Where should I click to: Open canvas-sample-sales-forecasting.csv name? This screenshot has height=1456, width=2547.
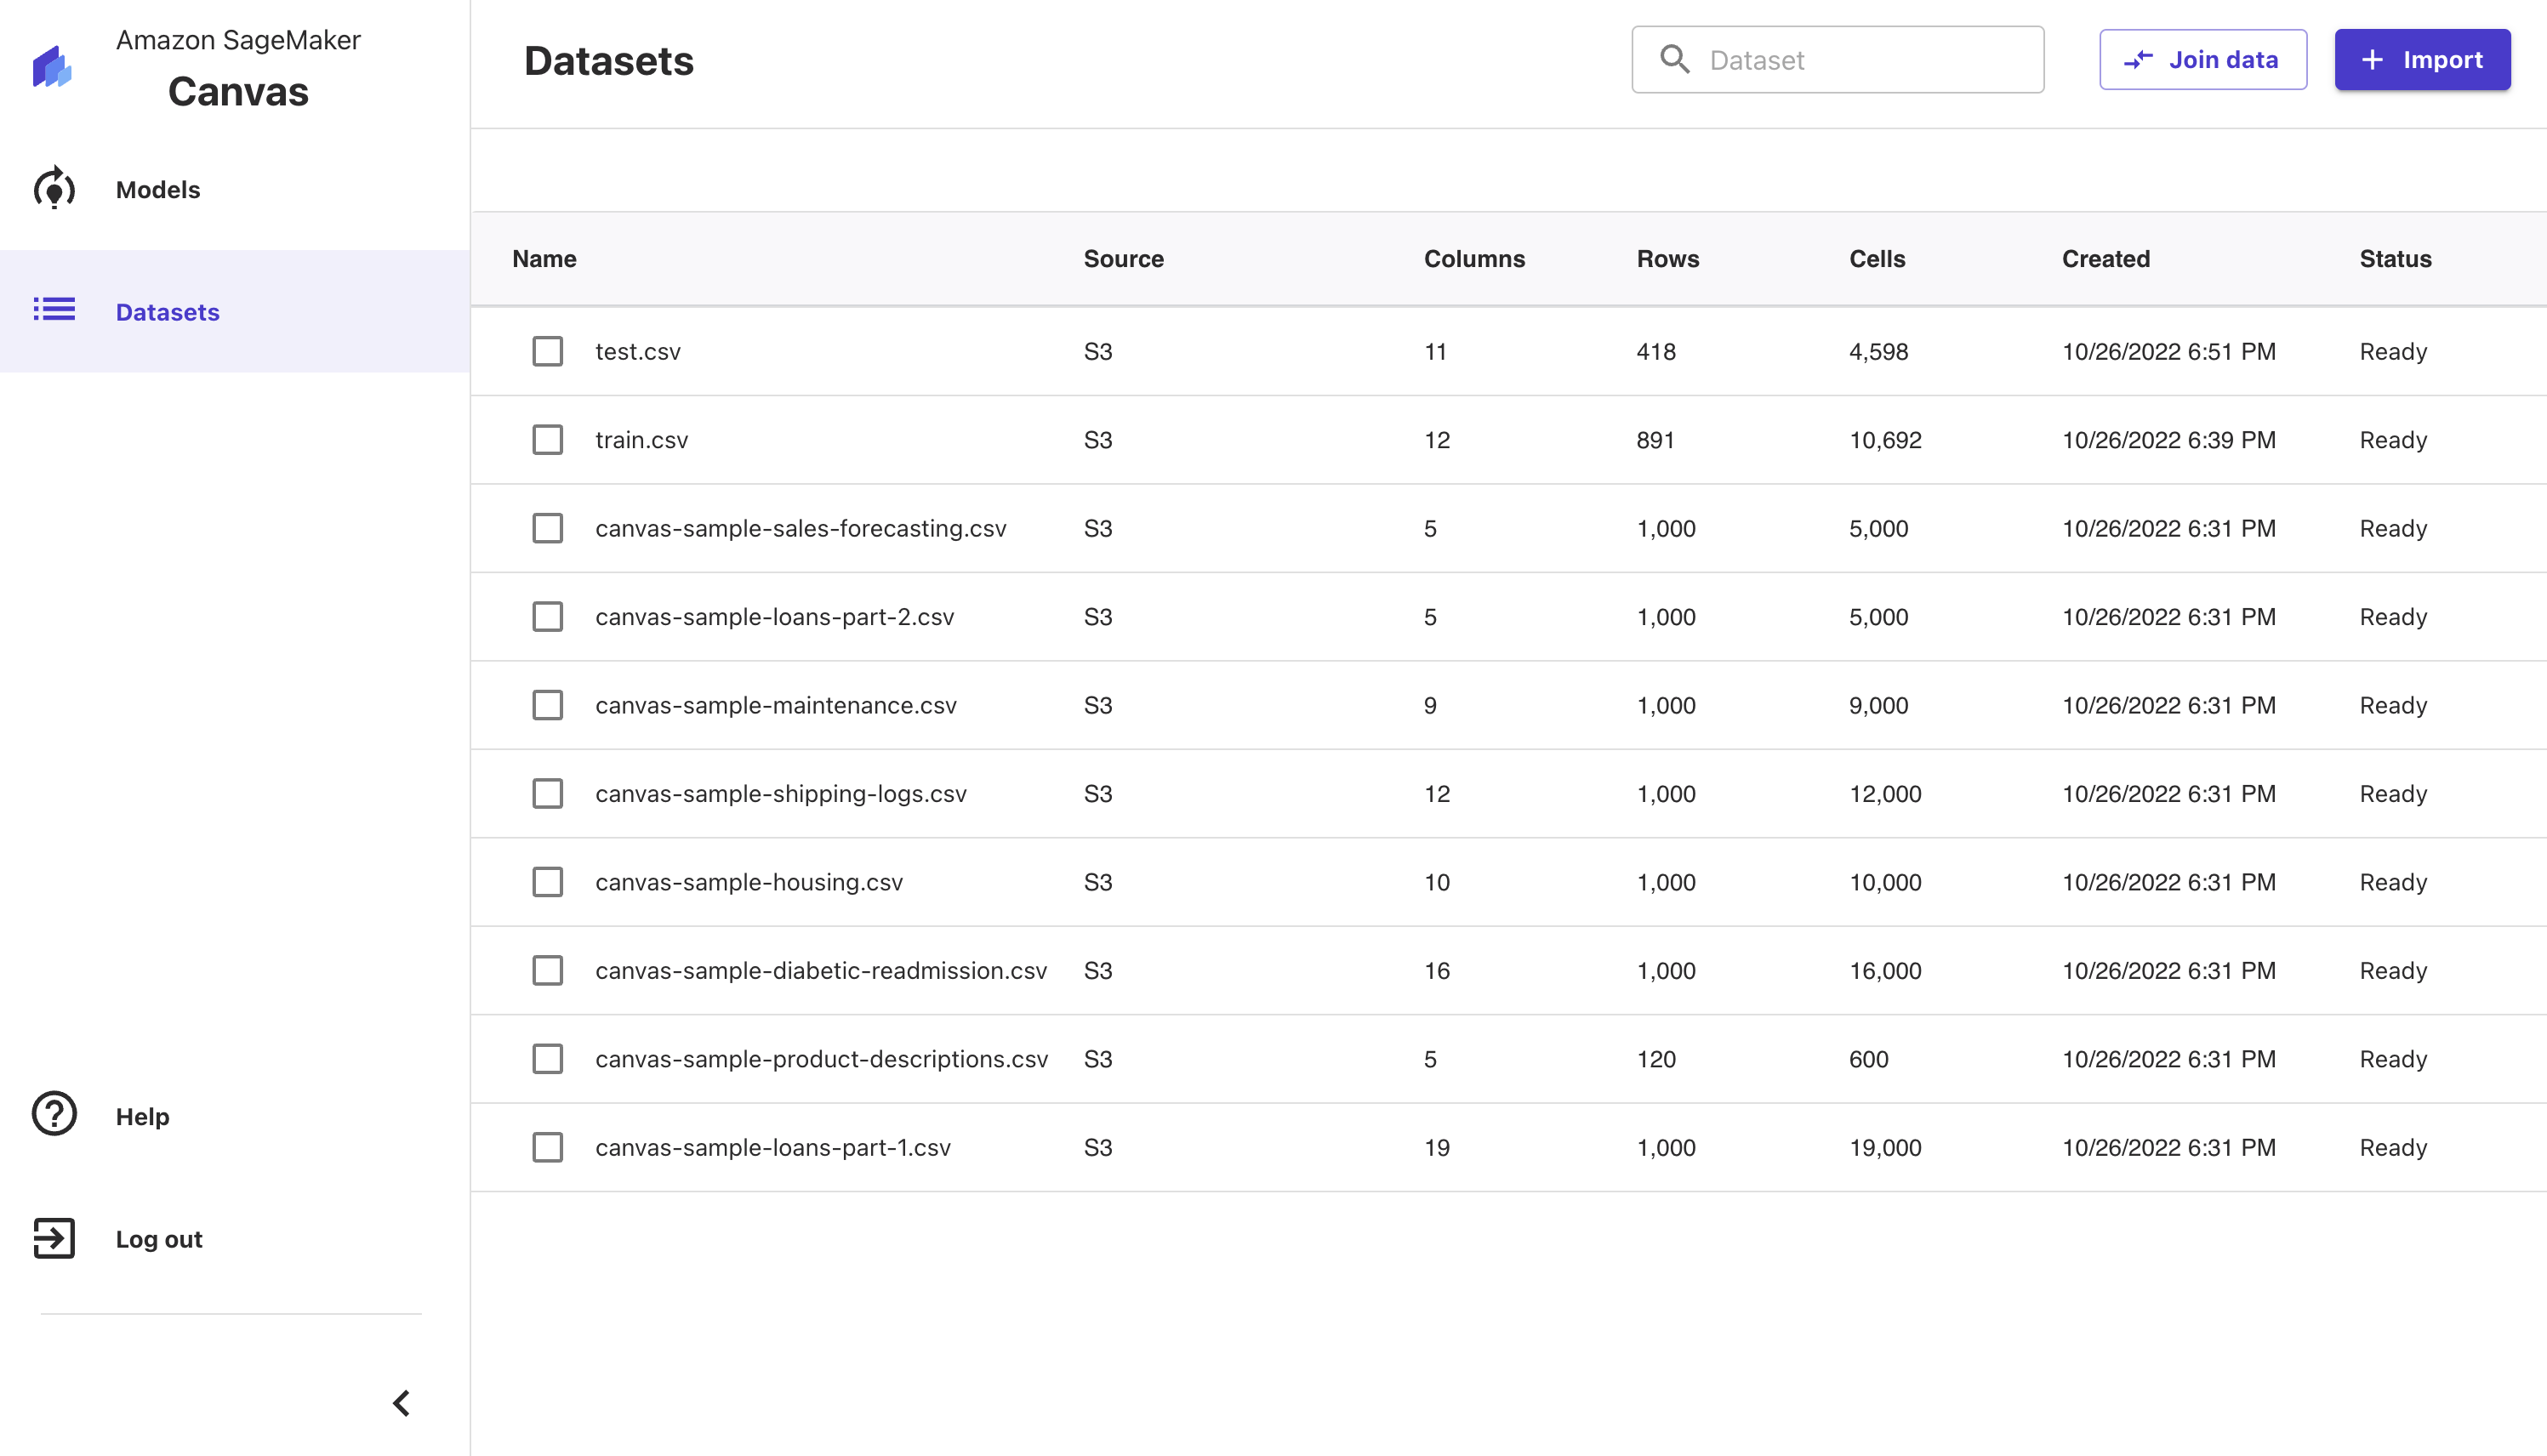pos(800,529)
